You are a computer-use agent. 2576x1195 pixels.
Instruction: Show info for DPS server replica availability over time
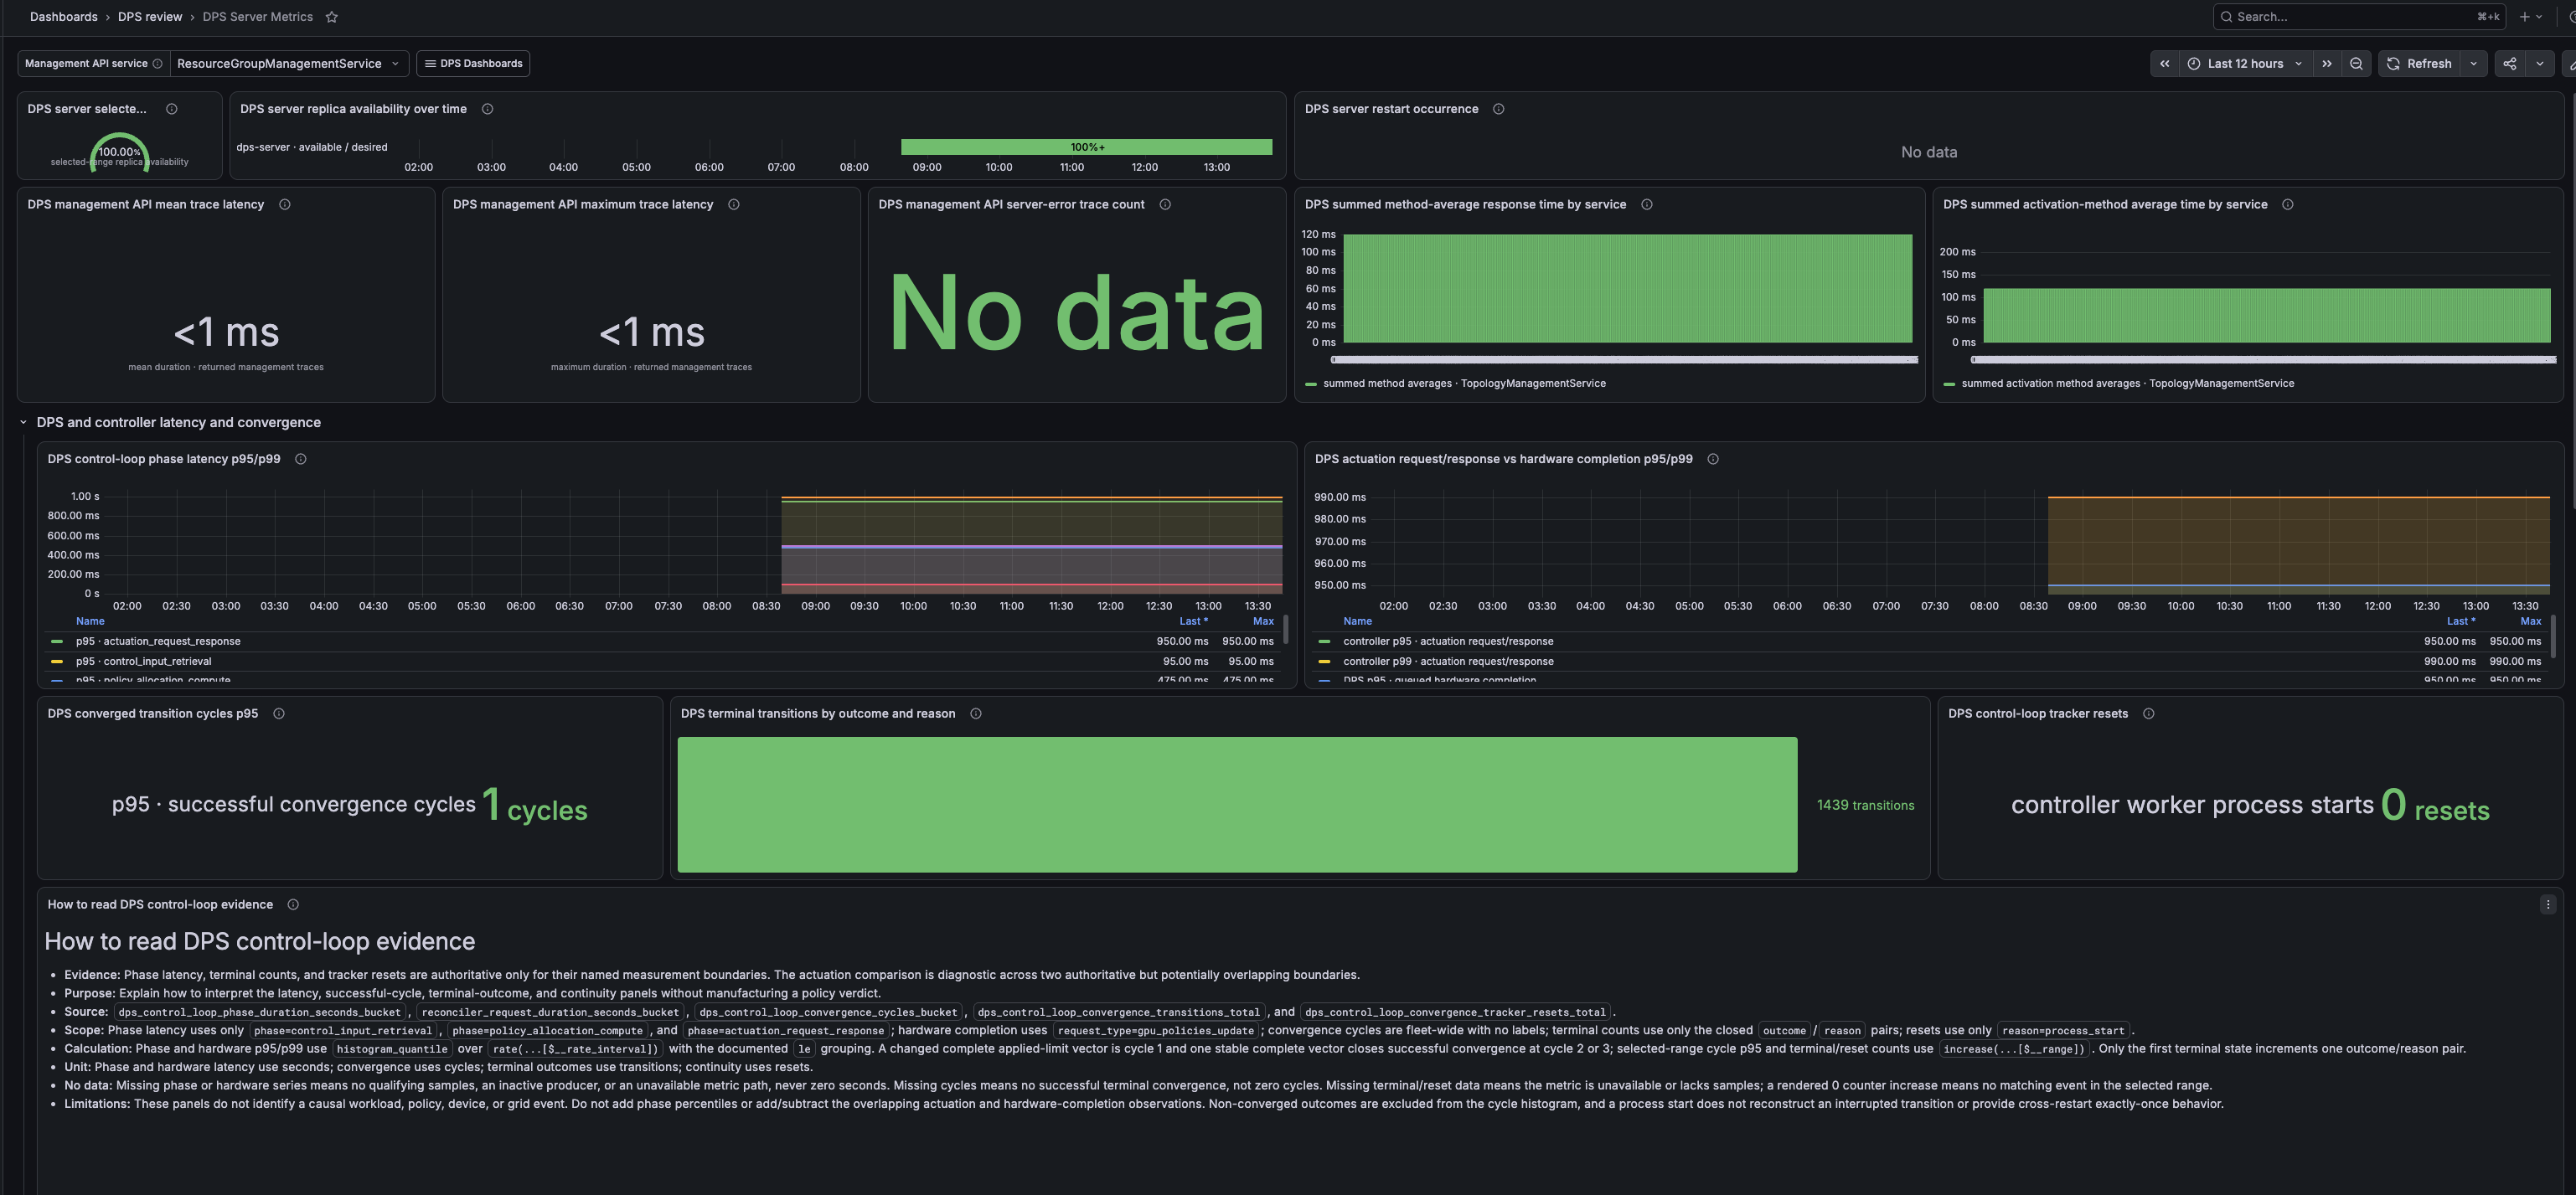pos(487,109)
